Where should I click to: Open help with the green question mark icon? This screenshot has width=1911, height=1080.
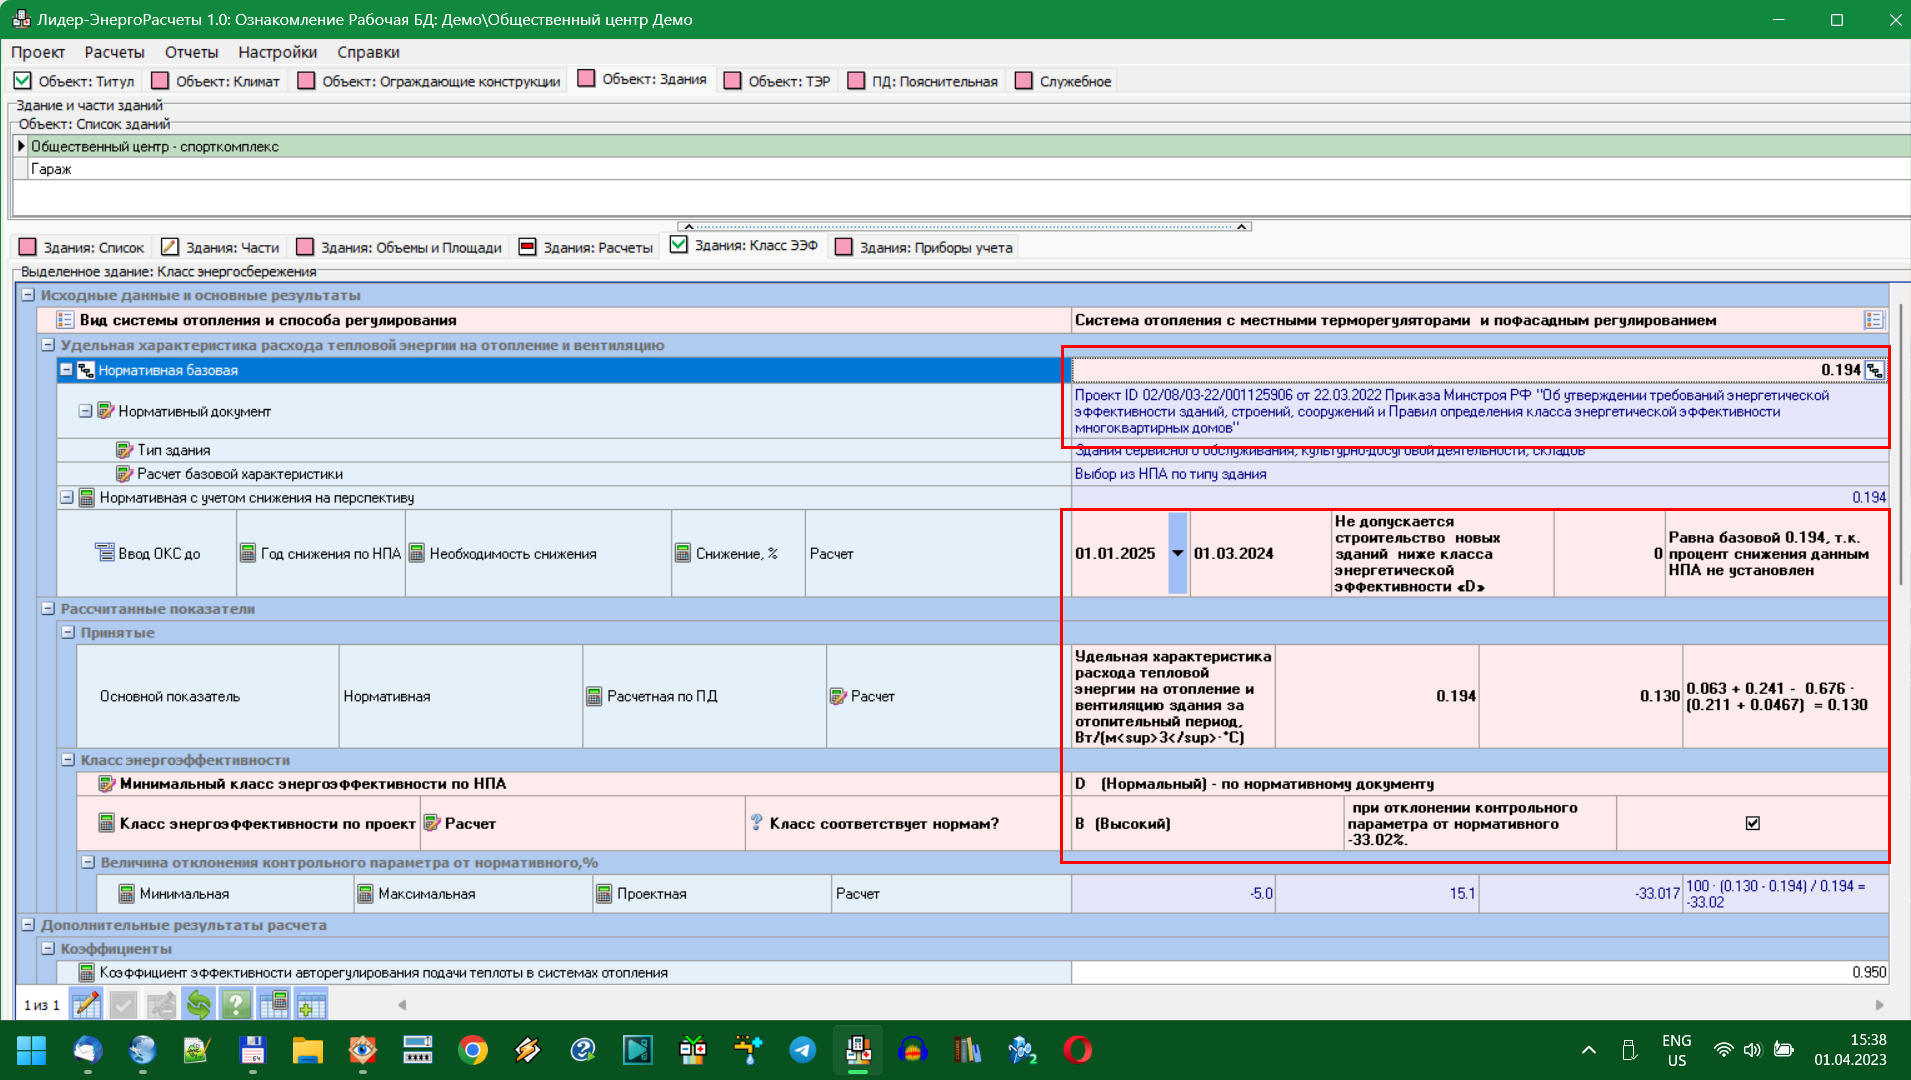click(x=235, y=1004)
